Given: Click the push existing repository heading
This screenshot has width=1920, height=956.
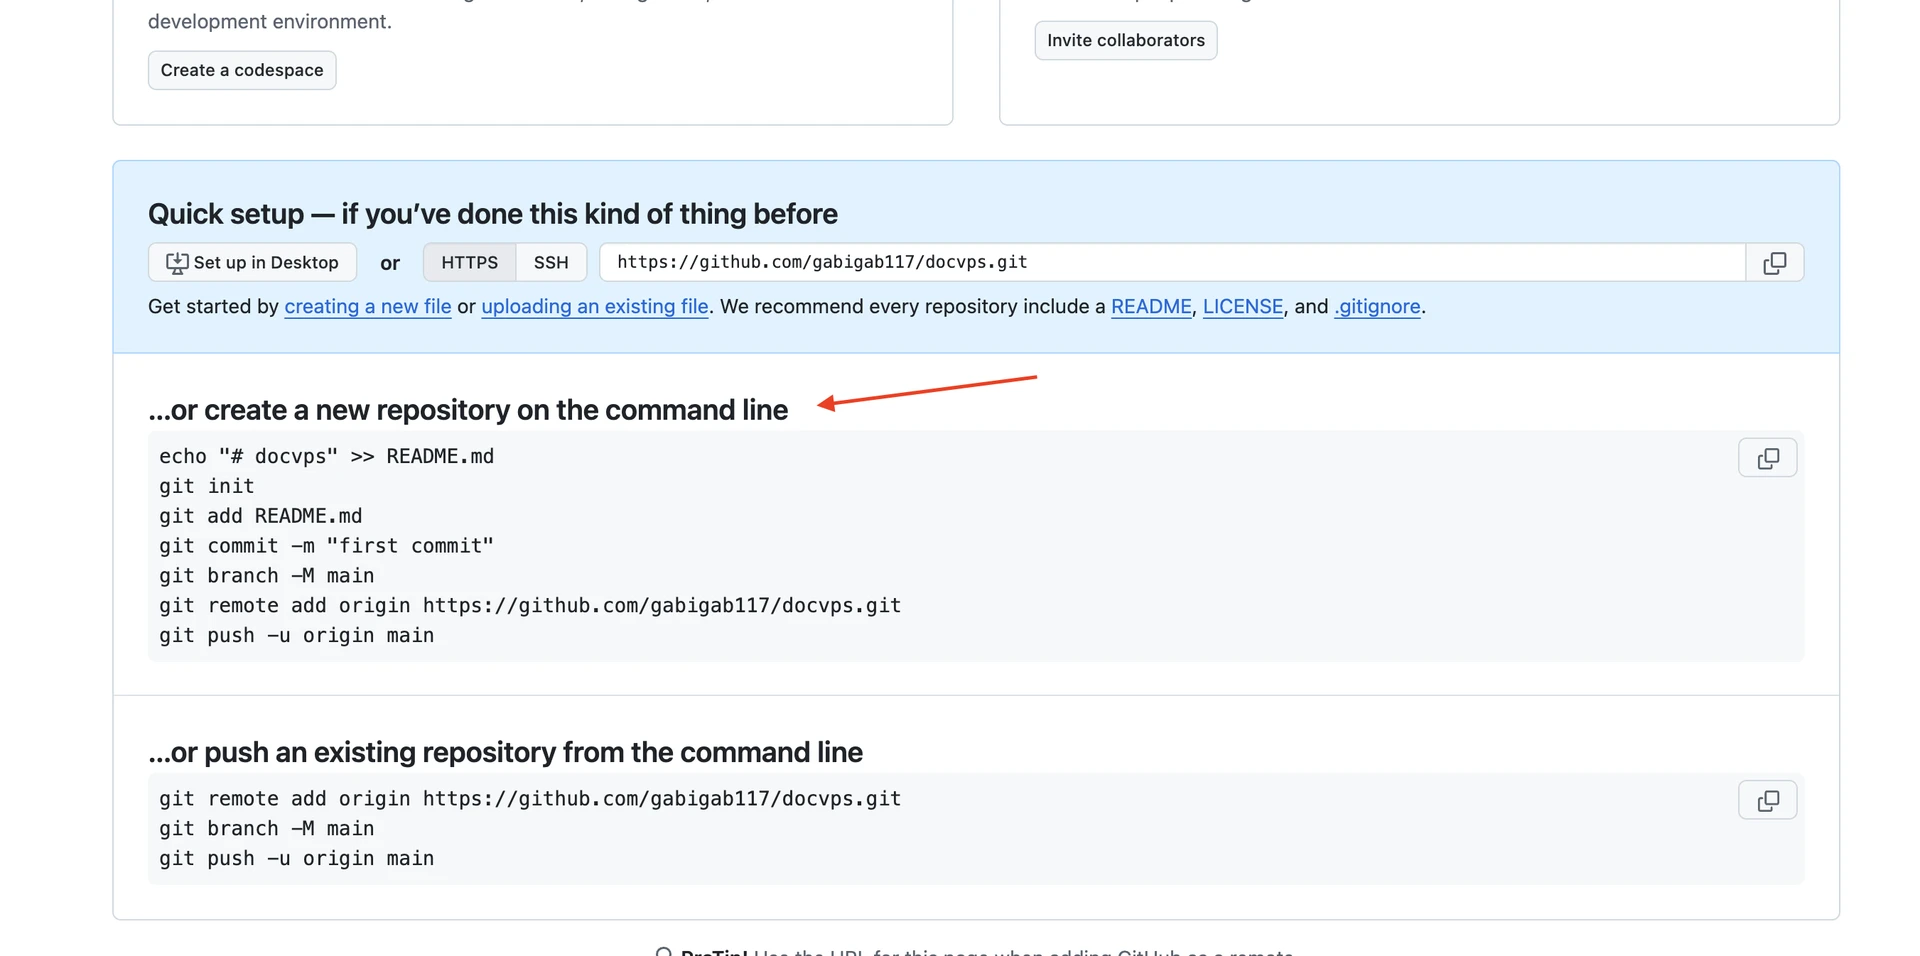Looking at the screenshot, I should pos(505,753).
